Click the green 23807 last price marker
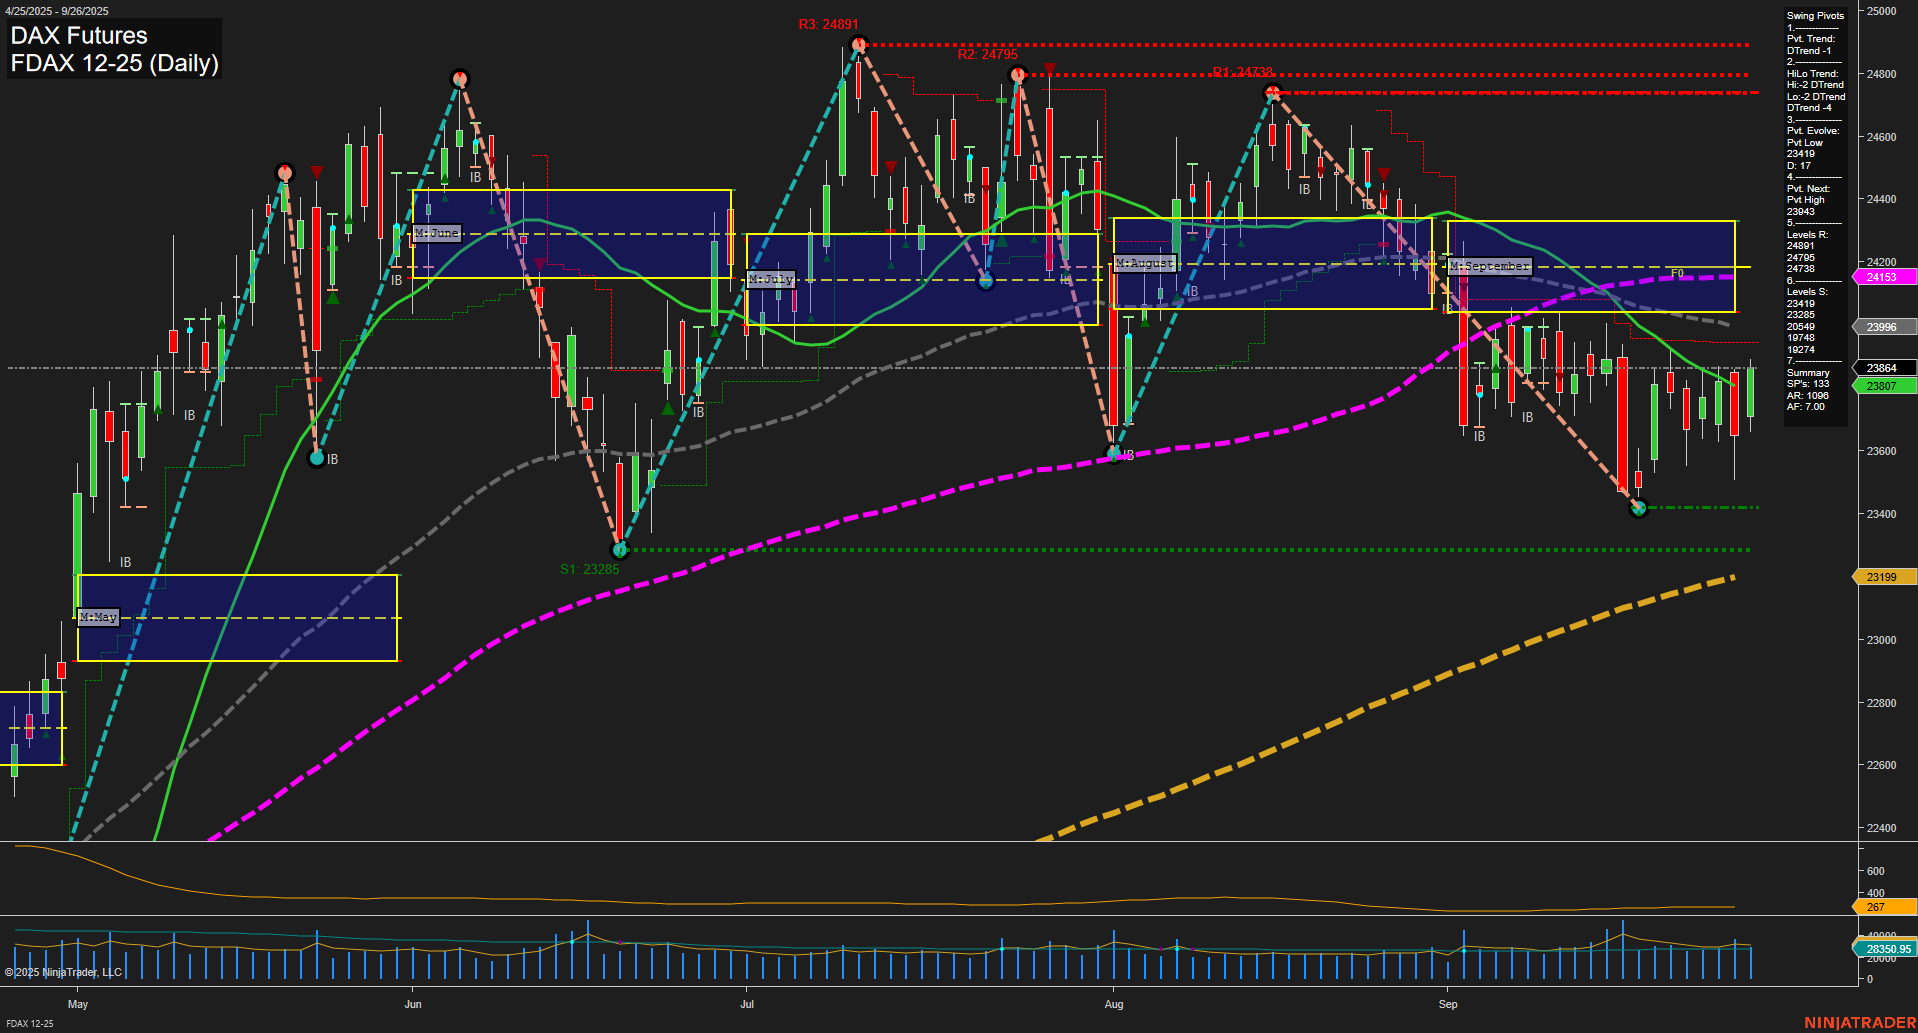The height and width of the screenshot is (1033, 1918). click(x=1884, y=387)
